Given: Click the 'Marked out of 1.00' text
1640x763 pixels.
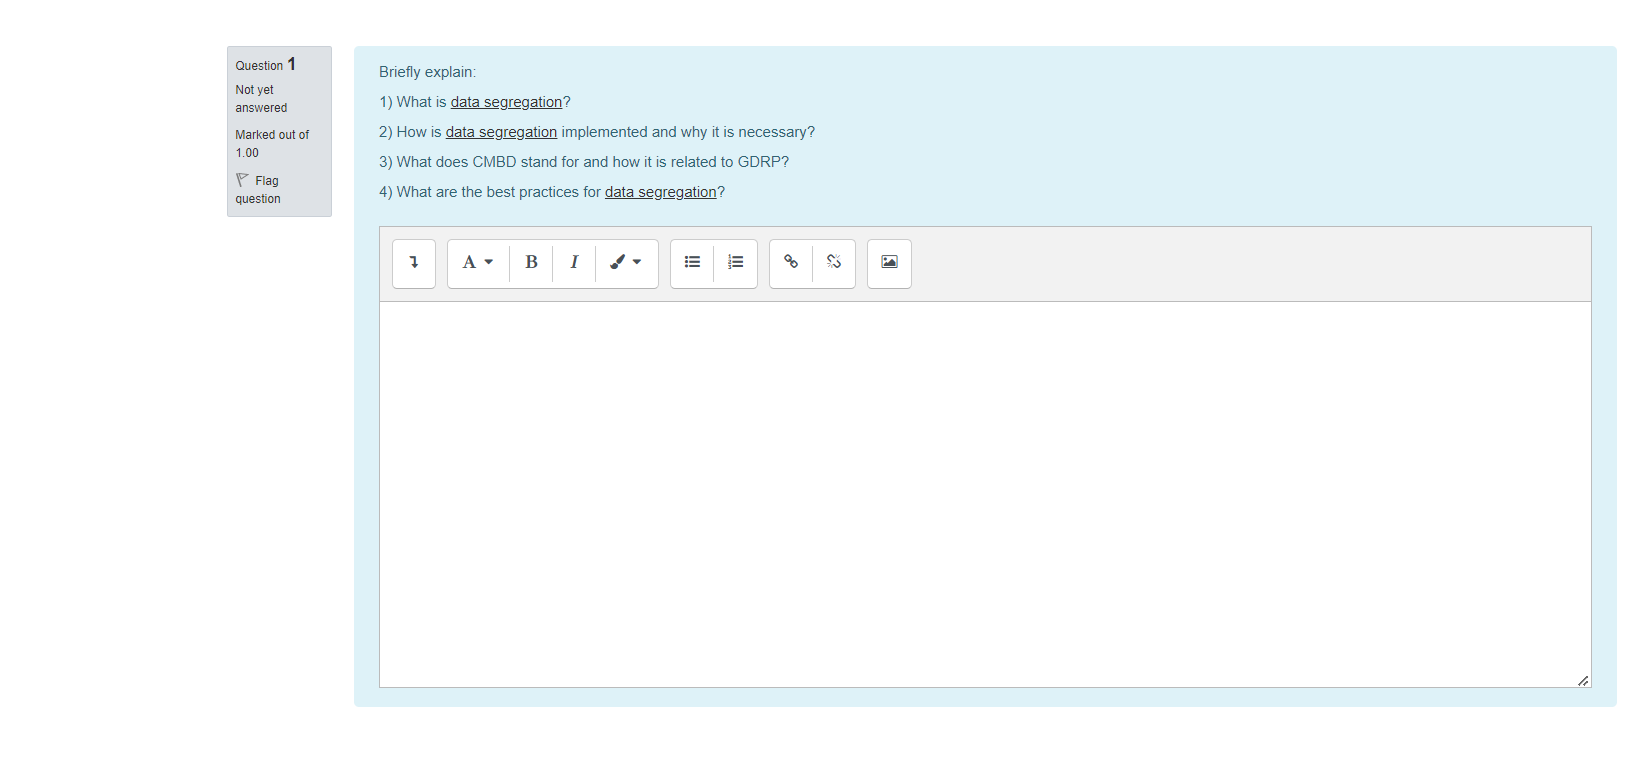Looking at the screenshot, I should 272,144.
